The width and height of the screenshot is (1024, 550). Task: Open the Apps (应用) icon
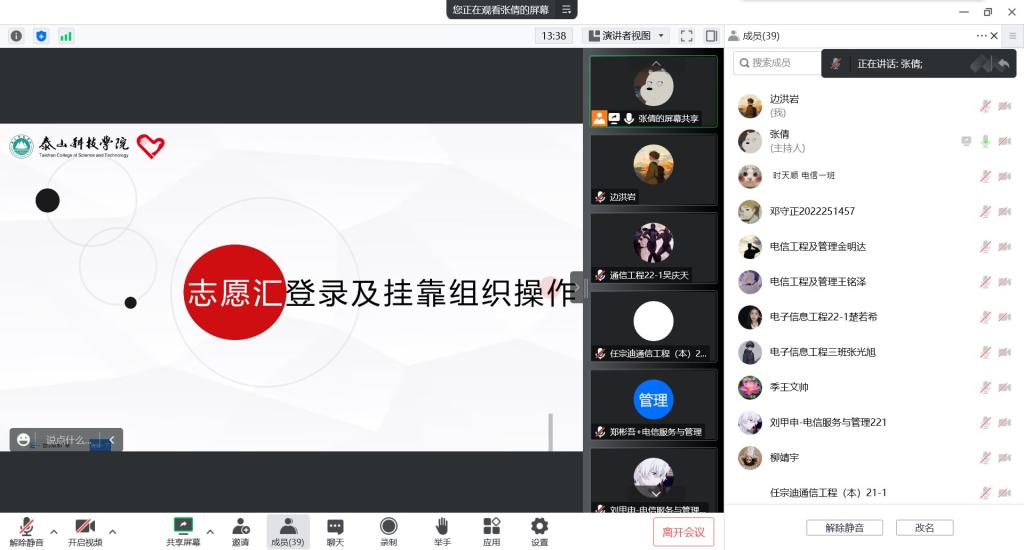tap(491, 531)
